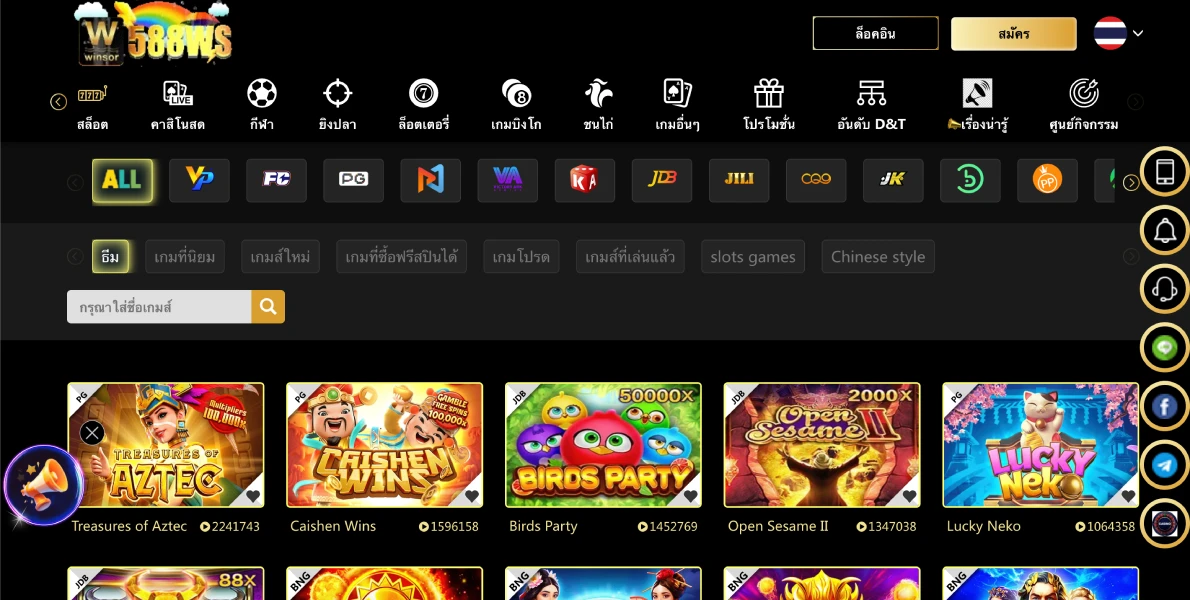Open mobile app phone icon

[1164, 172]
